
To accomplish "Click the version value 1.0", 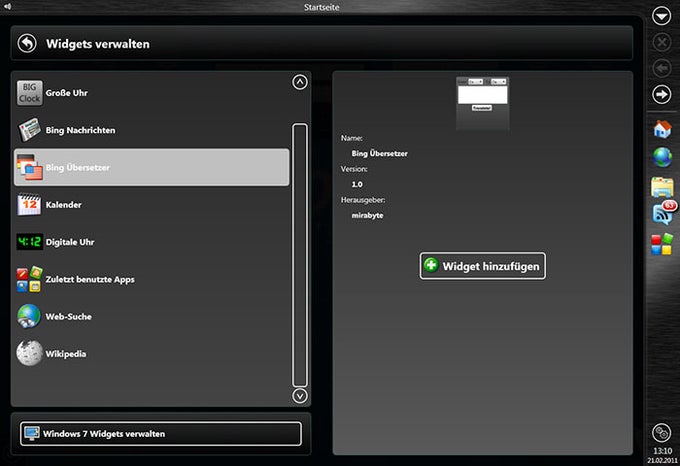I will coord(357,184).
